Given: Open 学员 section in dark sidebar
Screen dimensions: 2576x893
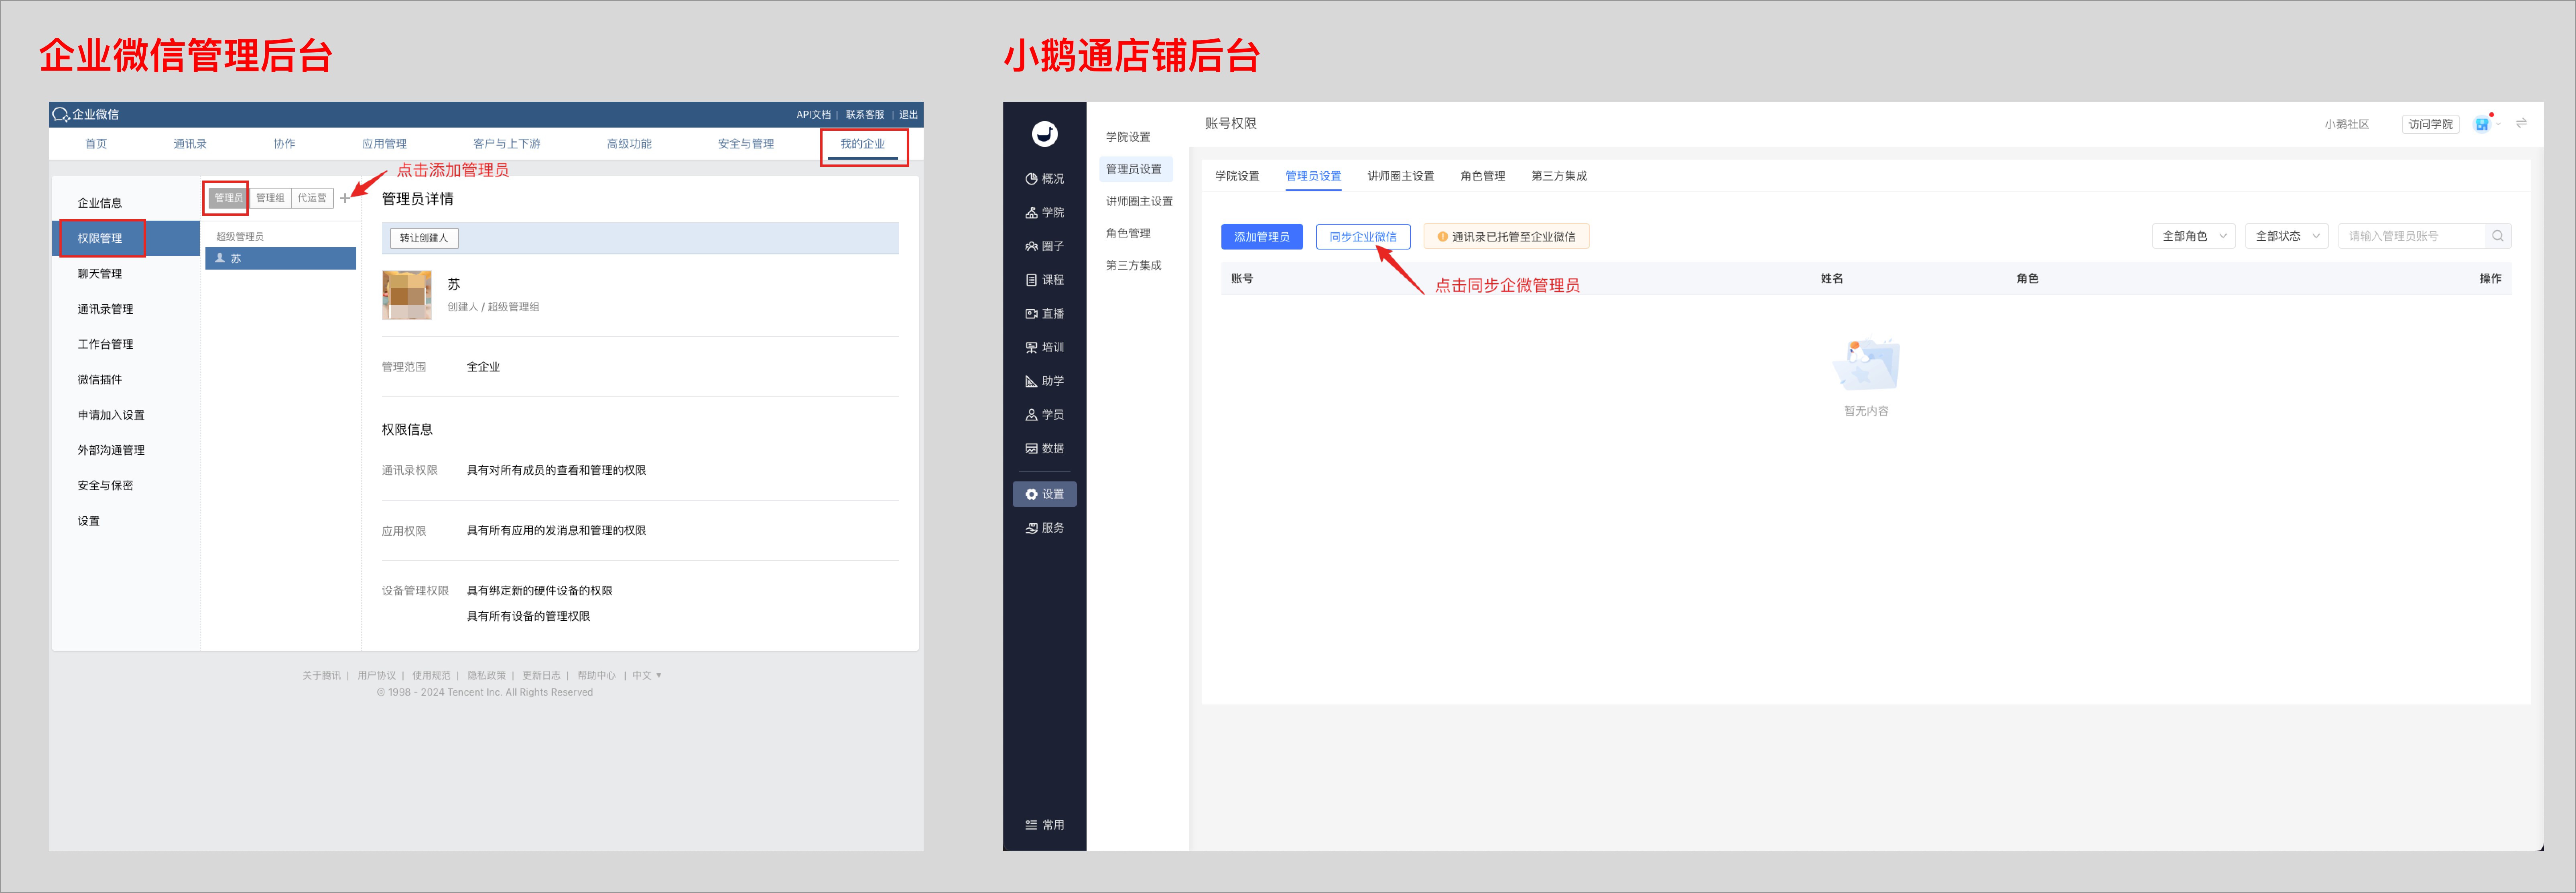Looking at the screenshot, I should pos(1044,415).
